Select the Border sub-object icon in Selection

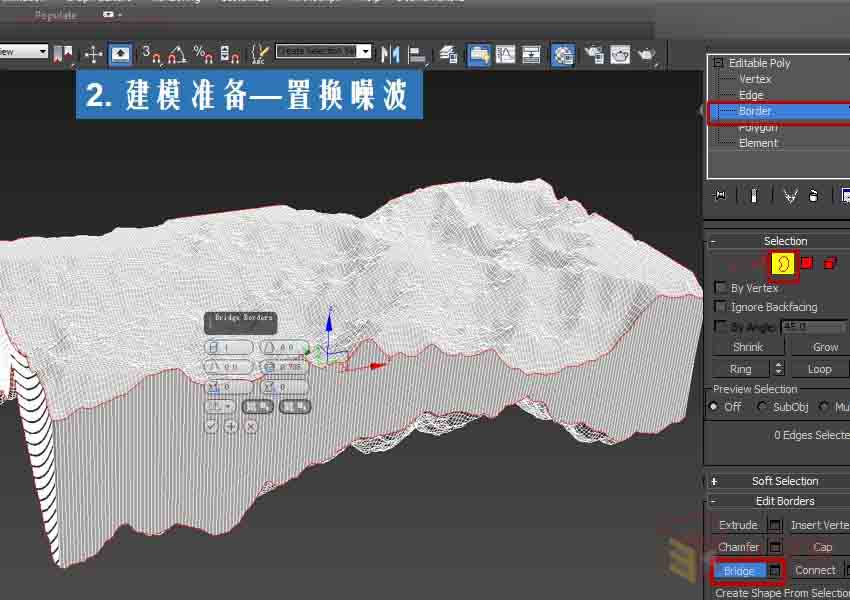[783, 263]
